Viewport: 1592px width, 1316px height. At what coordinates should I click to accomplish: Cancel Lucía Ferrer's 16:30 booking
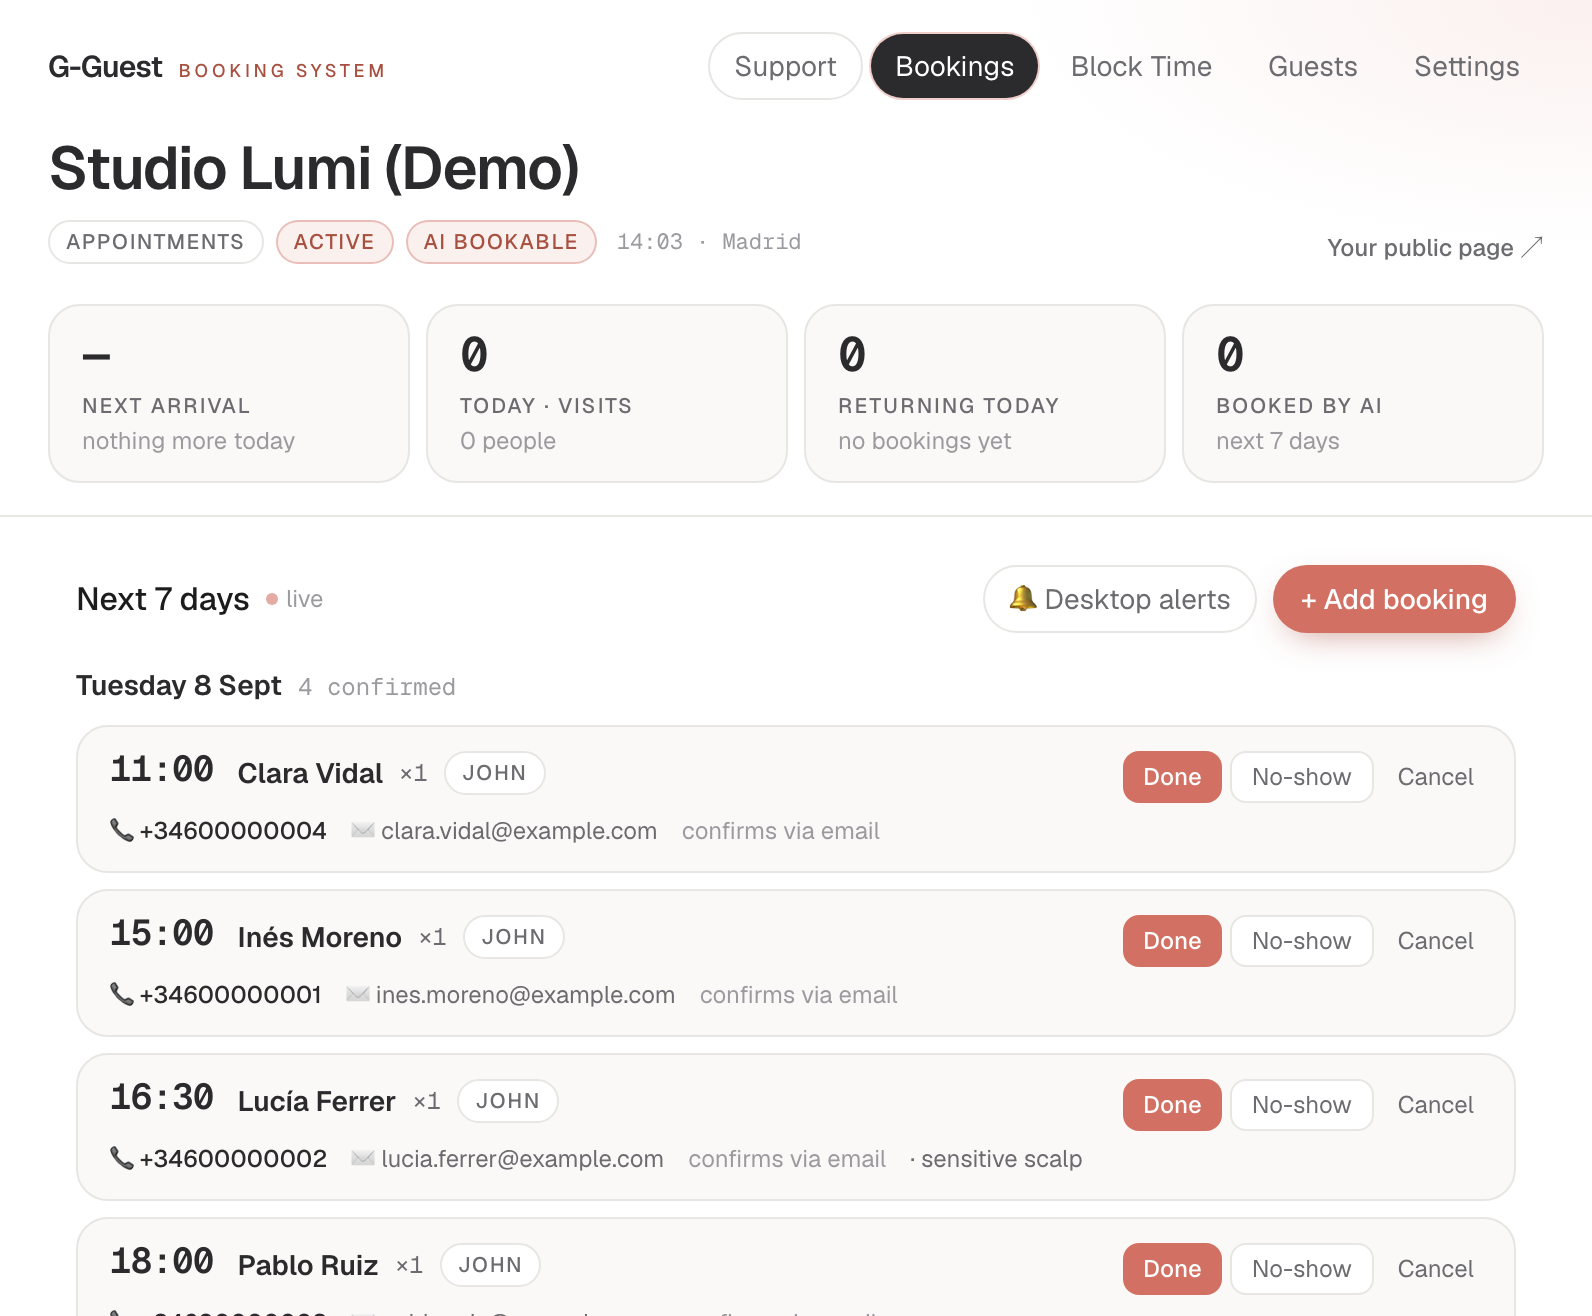[x=1435, y=1105]
